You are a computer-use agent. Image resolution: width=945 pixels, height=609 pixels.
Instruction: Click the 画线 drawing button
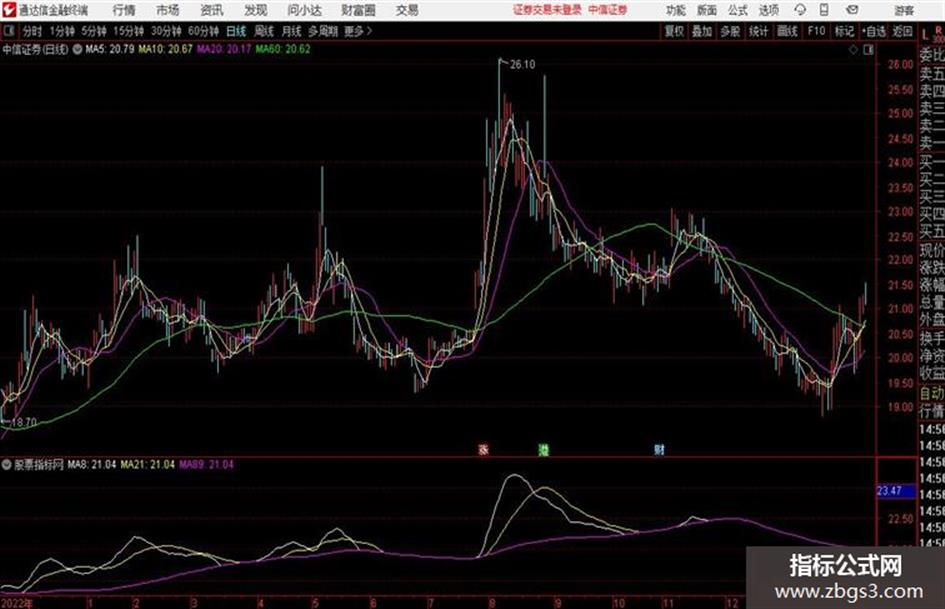click(787, 31)
